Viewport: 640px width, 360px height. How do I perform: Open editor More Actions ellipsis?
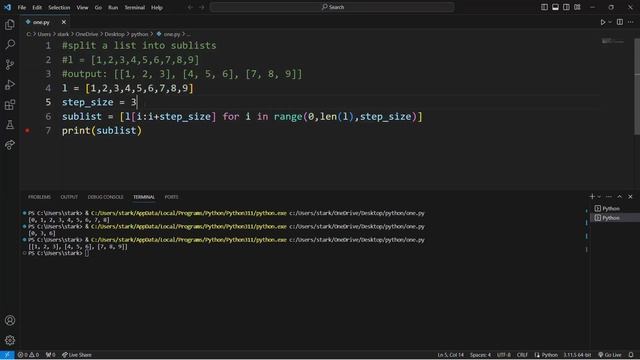pyautogui.click(x=631, y=22)
